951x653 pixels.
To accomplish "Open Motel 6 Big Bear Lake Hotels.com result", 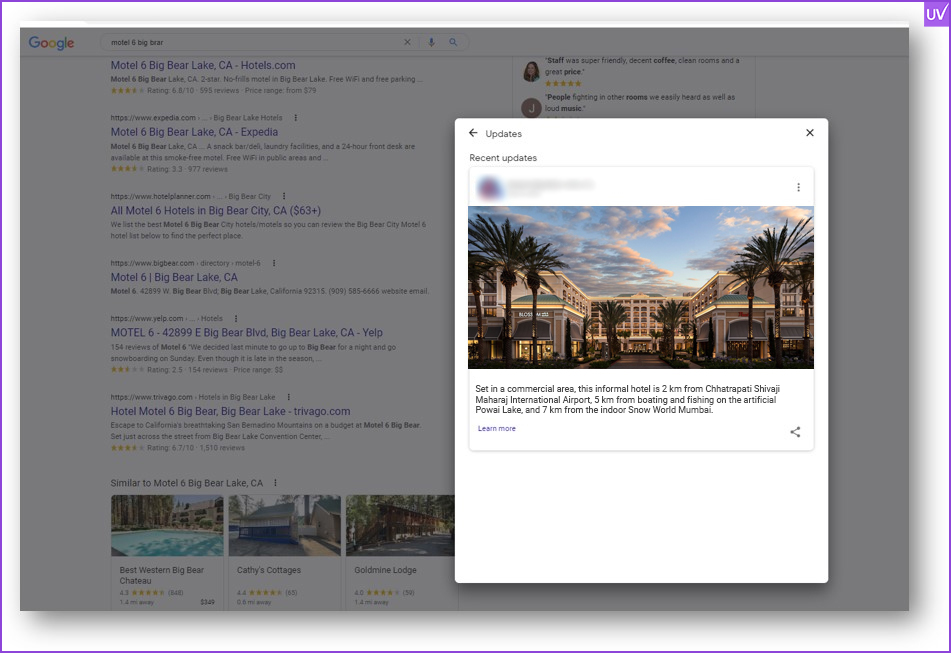I will (x=203, y=65).
